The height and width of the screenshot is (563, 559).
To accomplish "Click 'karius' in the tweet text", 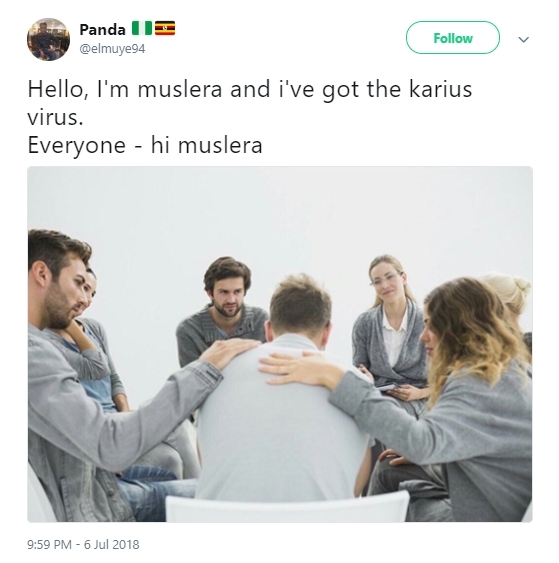I will pyautogui.click(x=441, y=89).
